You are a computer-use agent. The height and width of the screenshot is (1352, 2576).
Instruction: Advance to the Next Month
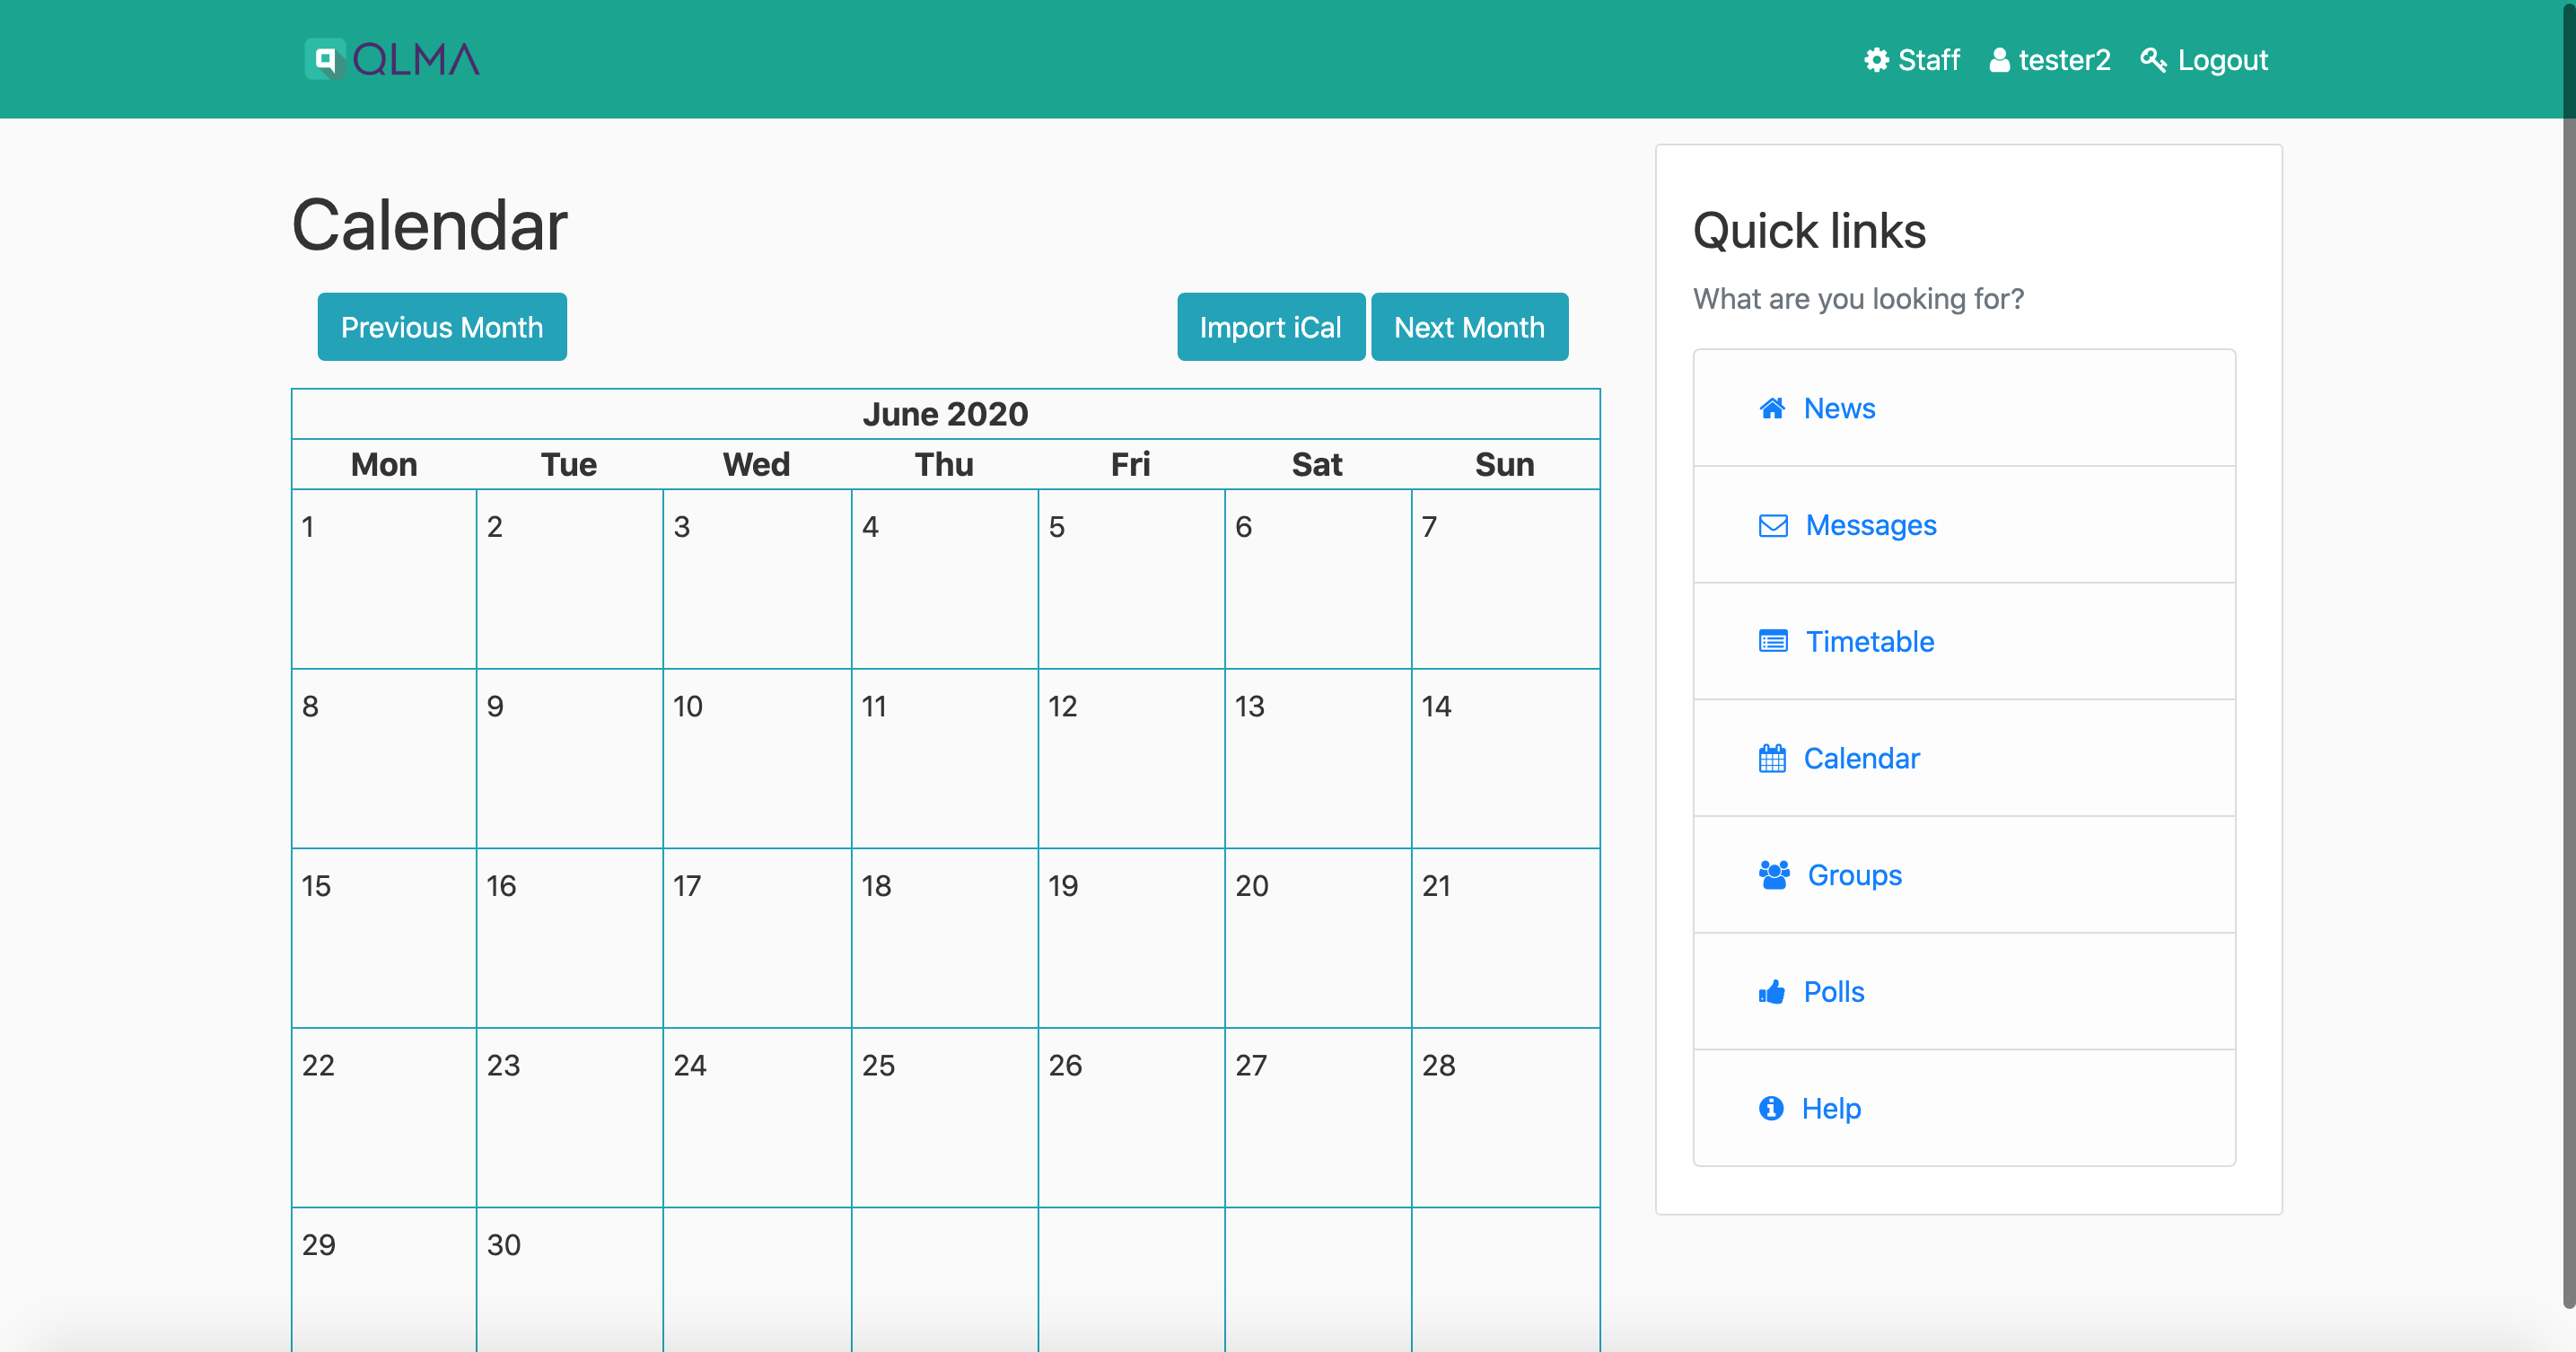(1468, 327)
